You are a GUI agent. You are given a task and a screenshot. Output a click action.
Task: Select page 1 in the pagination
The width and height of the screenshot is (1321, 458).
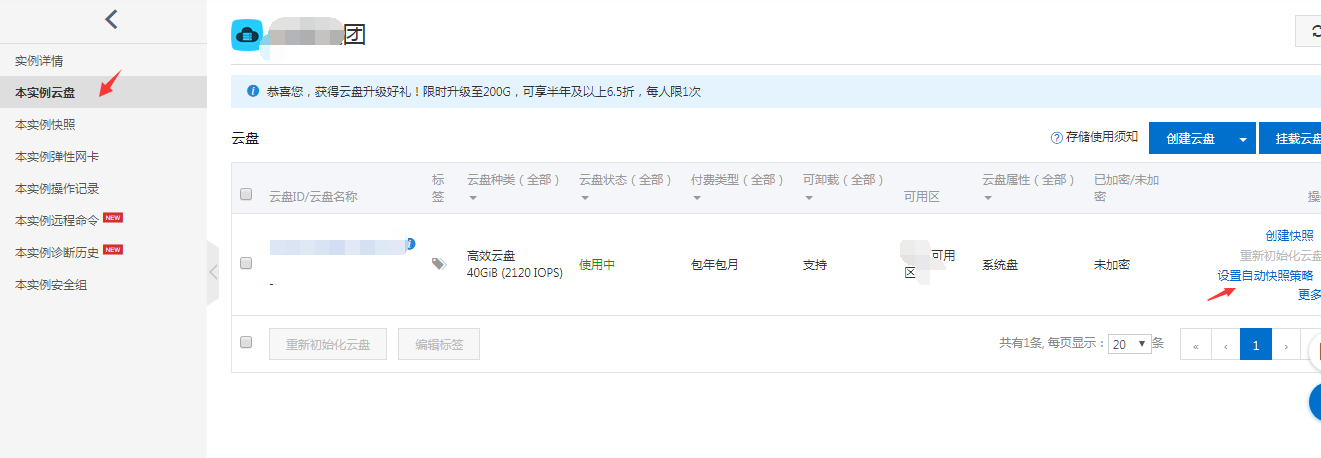(x=1256, y=344)
